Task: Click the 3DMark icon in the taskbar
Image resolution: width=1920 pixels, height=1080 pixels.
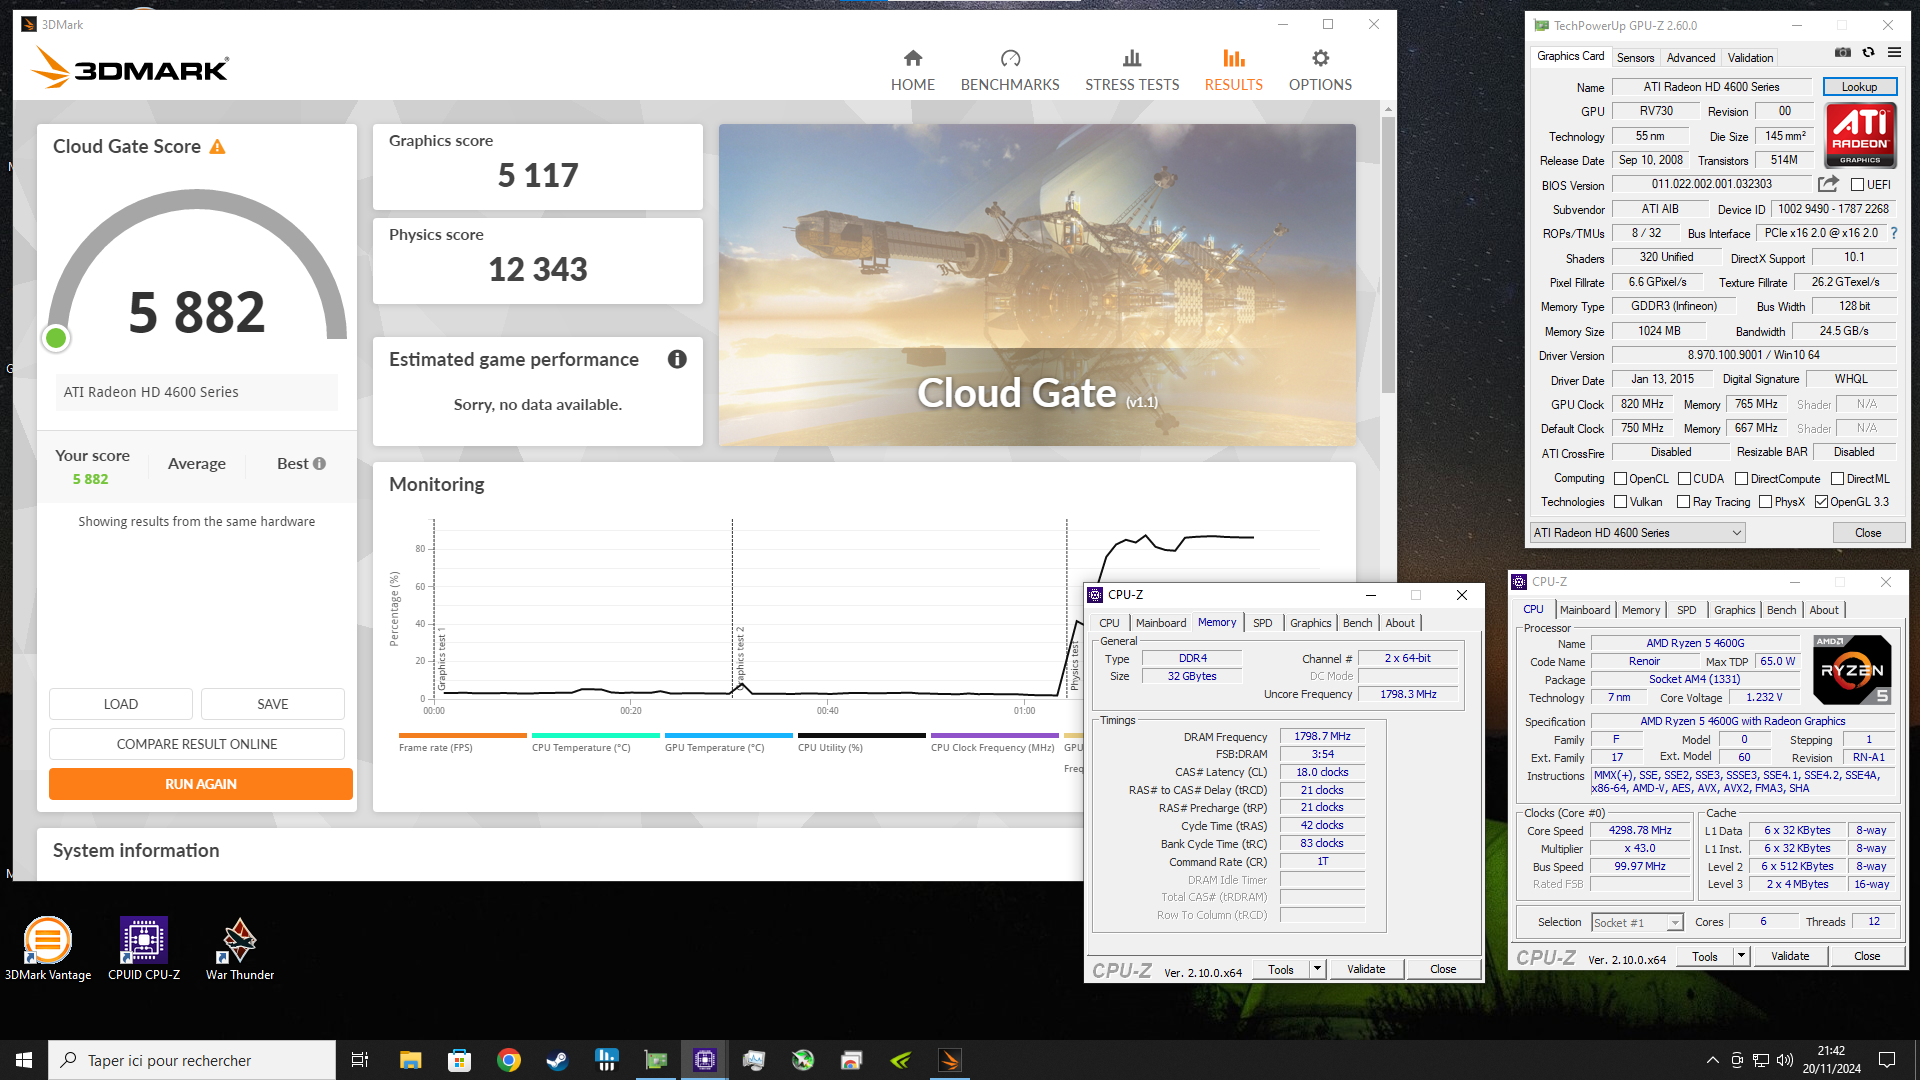Action: click(950, 1060)
